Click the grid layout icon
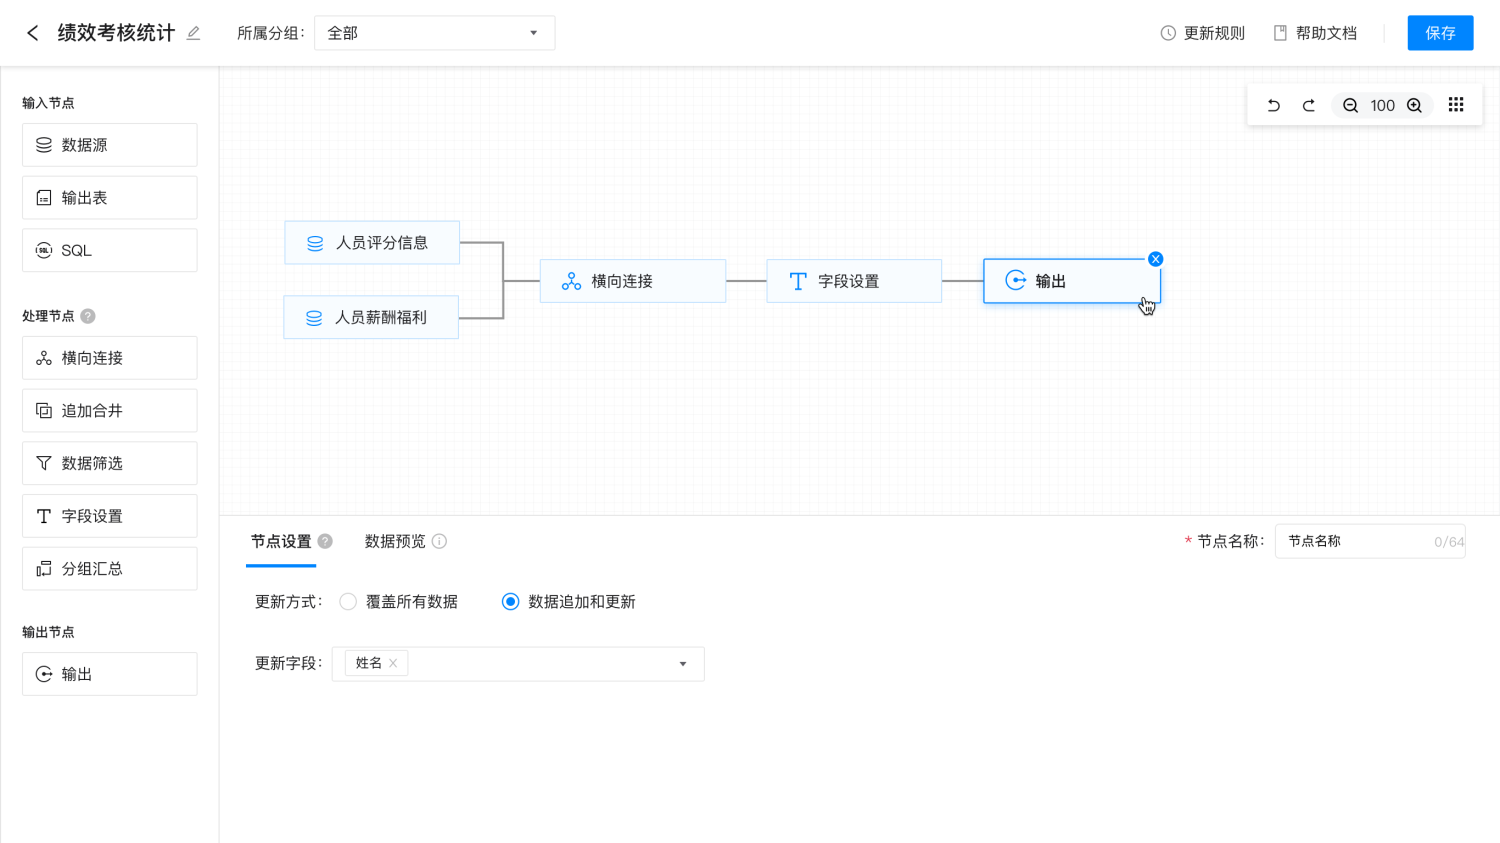 (x=1456, y=105)
